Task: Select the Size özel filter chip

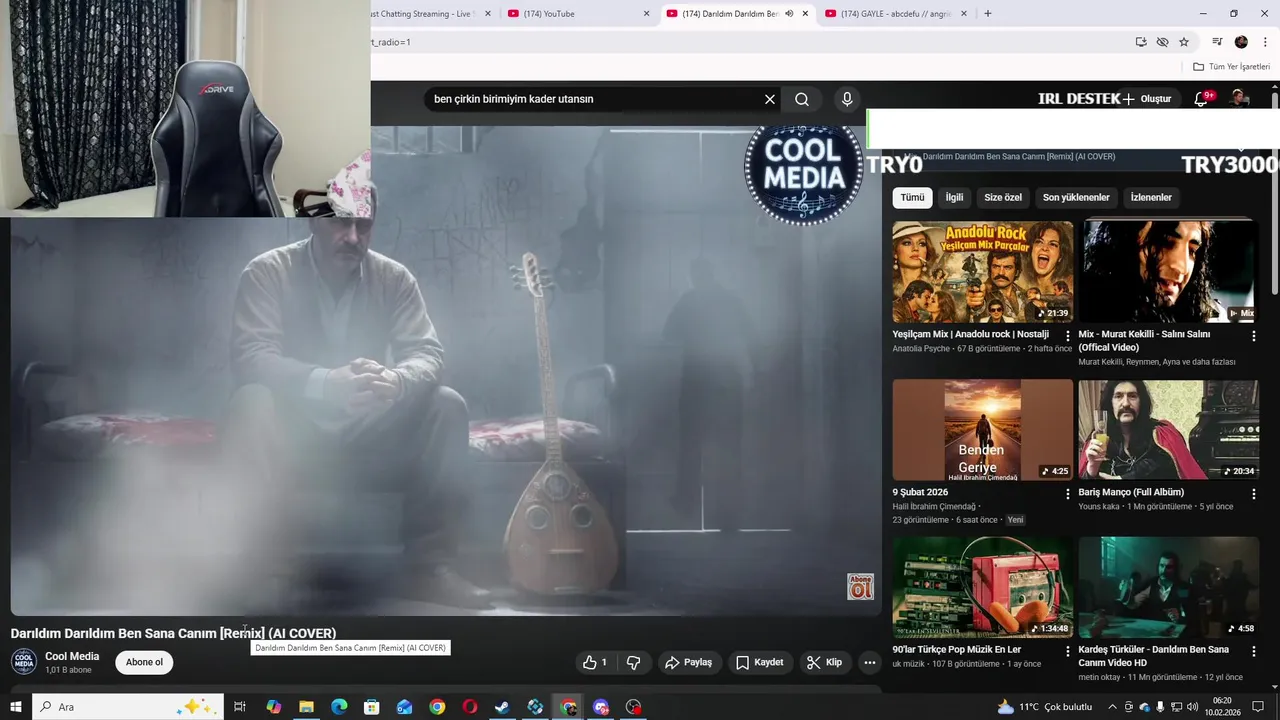Action: tap(1003, 197)
